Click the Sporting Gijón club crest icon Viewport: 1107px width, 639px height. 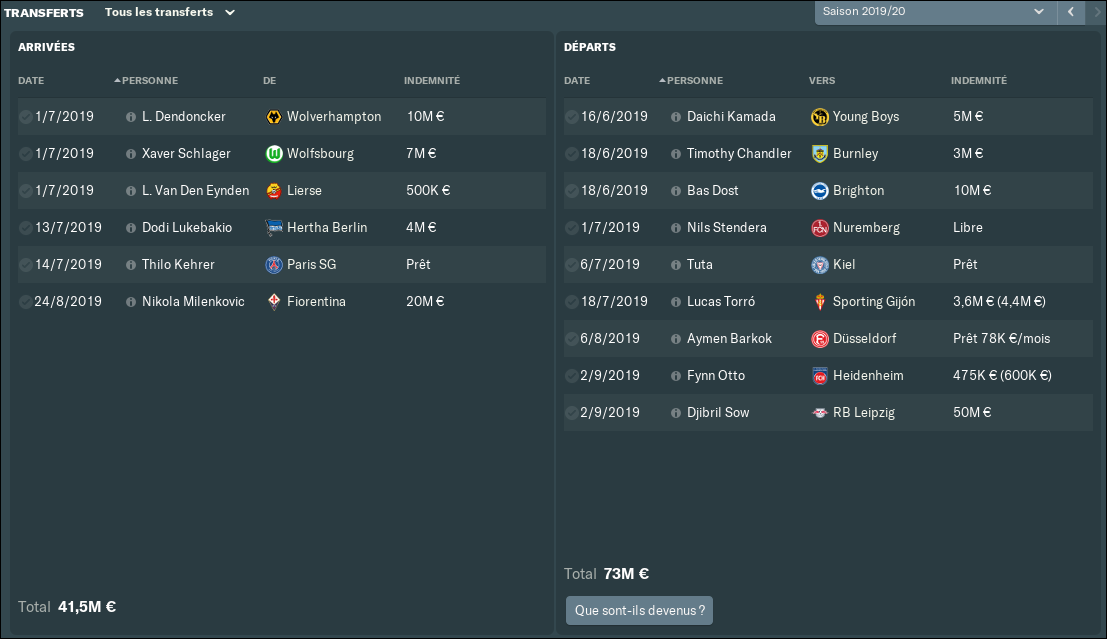point(820,301)
